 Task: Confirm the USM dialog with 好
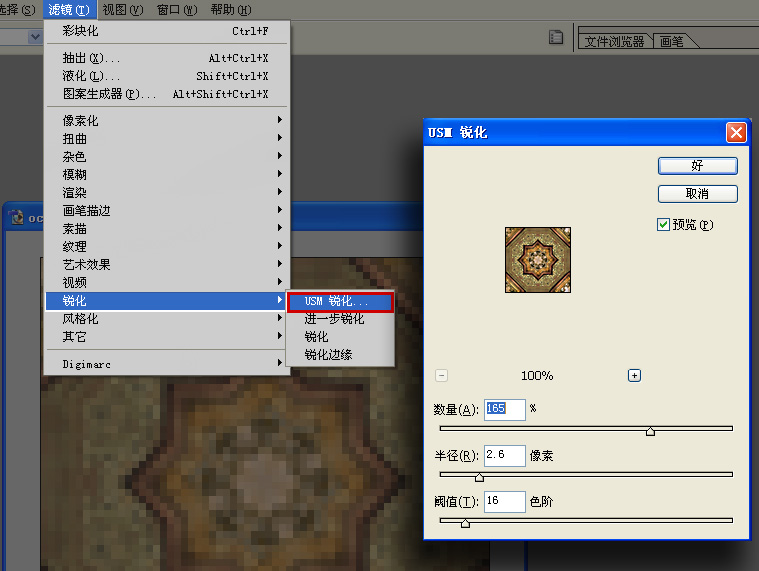click(698, 166)
